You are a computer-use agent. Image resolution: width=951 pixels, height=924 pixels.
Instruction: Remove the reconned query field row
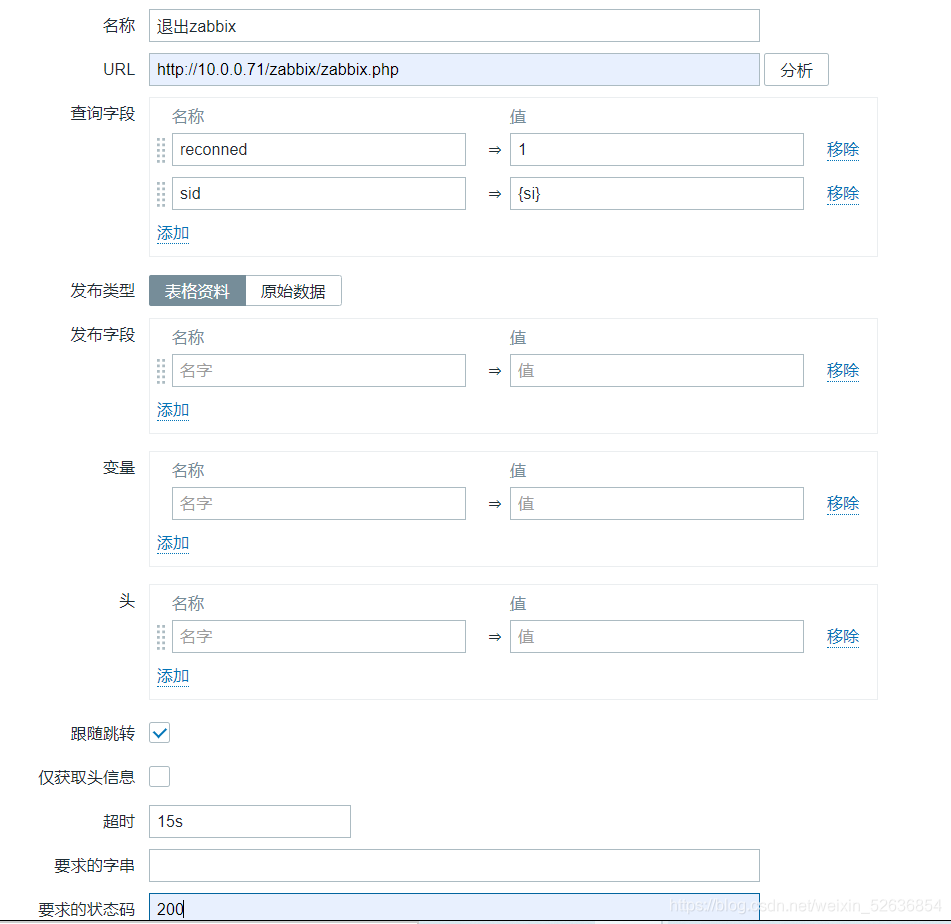pos(842,150)
